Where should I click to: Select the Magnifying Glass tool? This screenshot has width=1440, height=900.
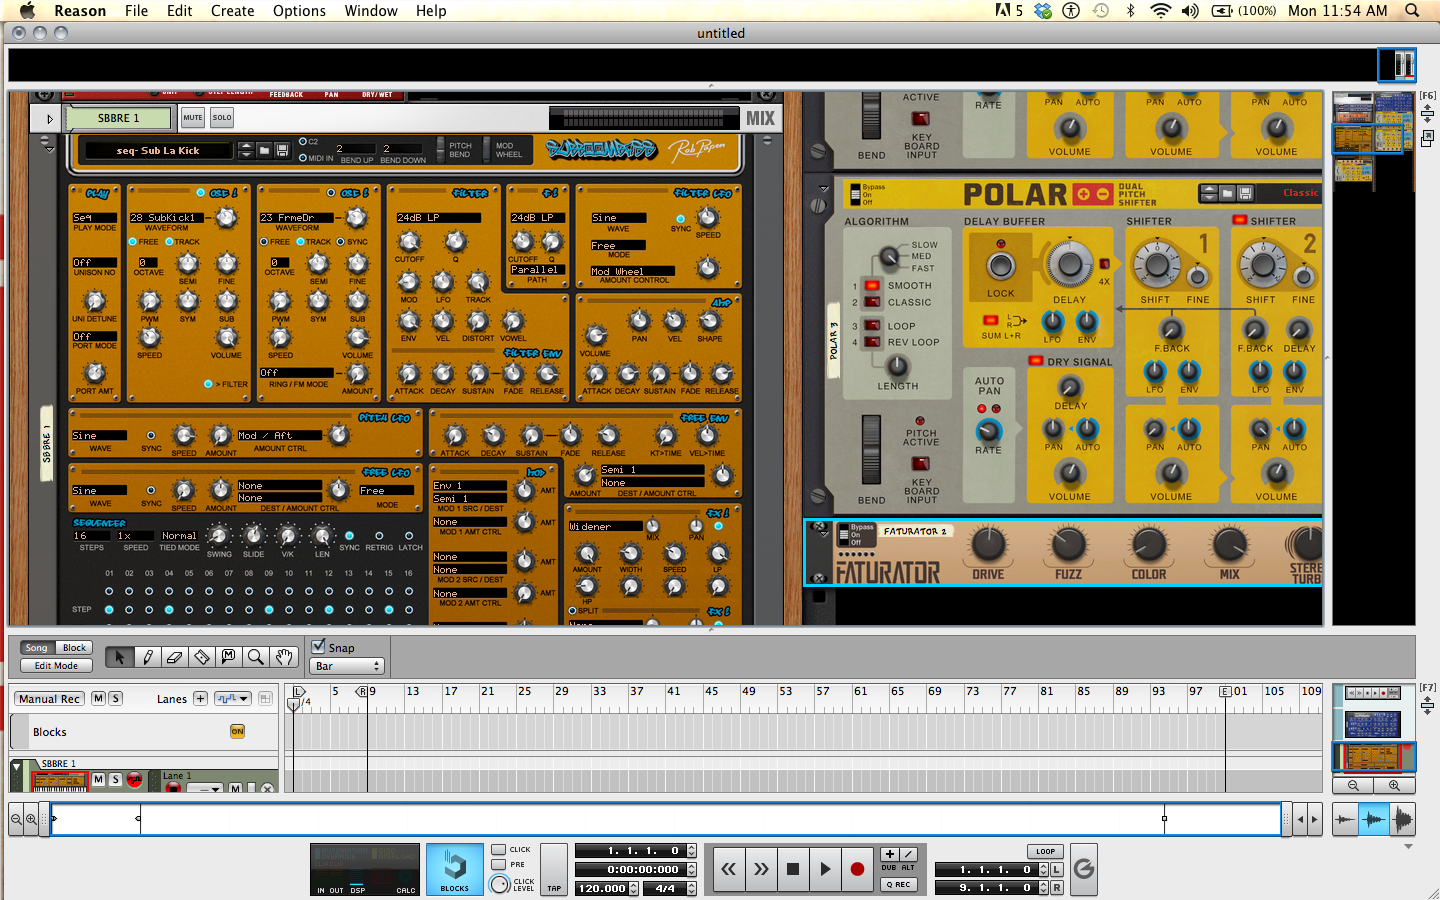(258, 657)
